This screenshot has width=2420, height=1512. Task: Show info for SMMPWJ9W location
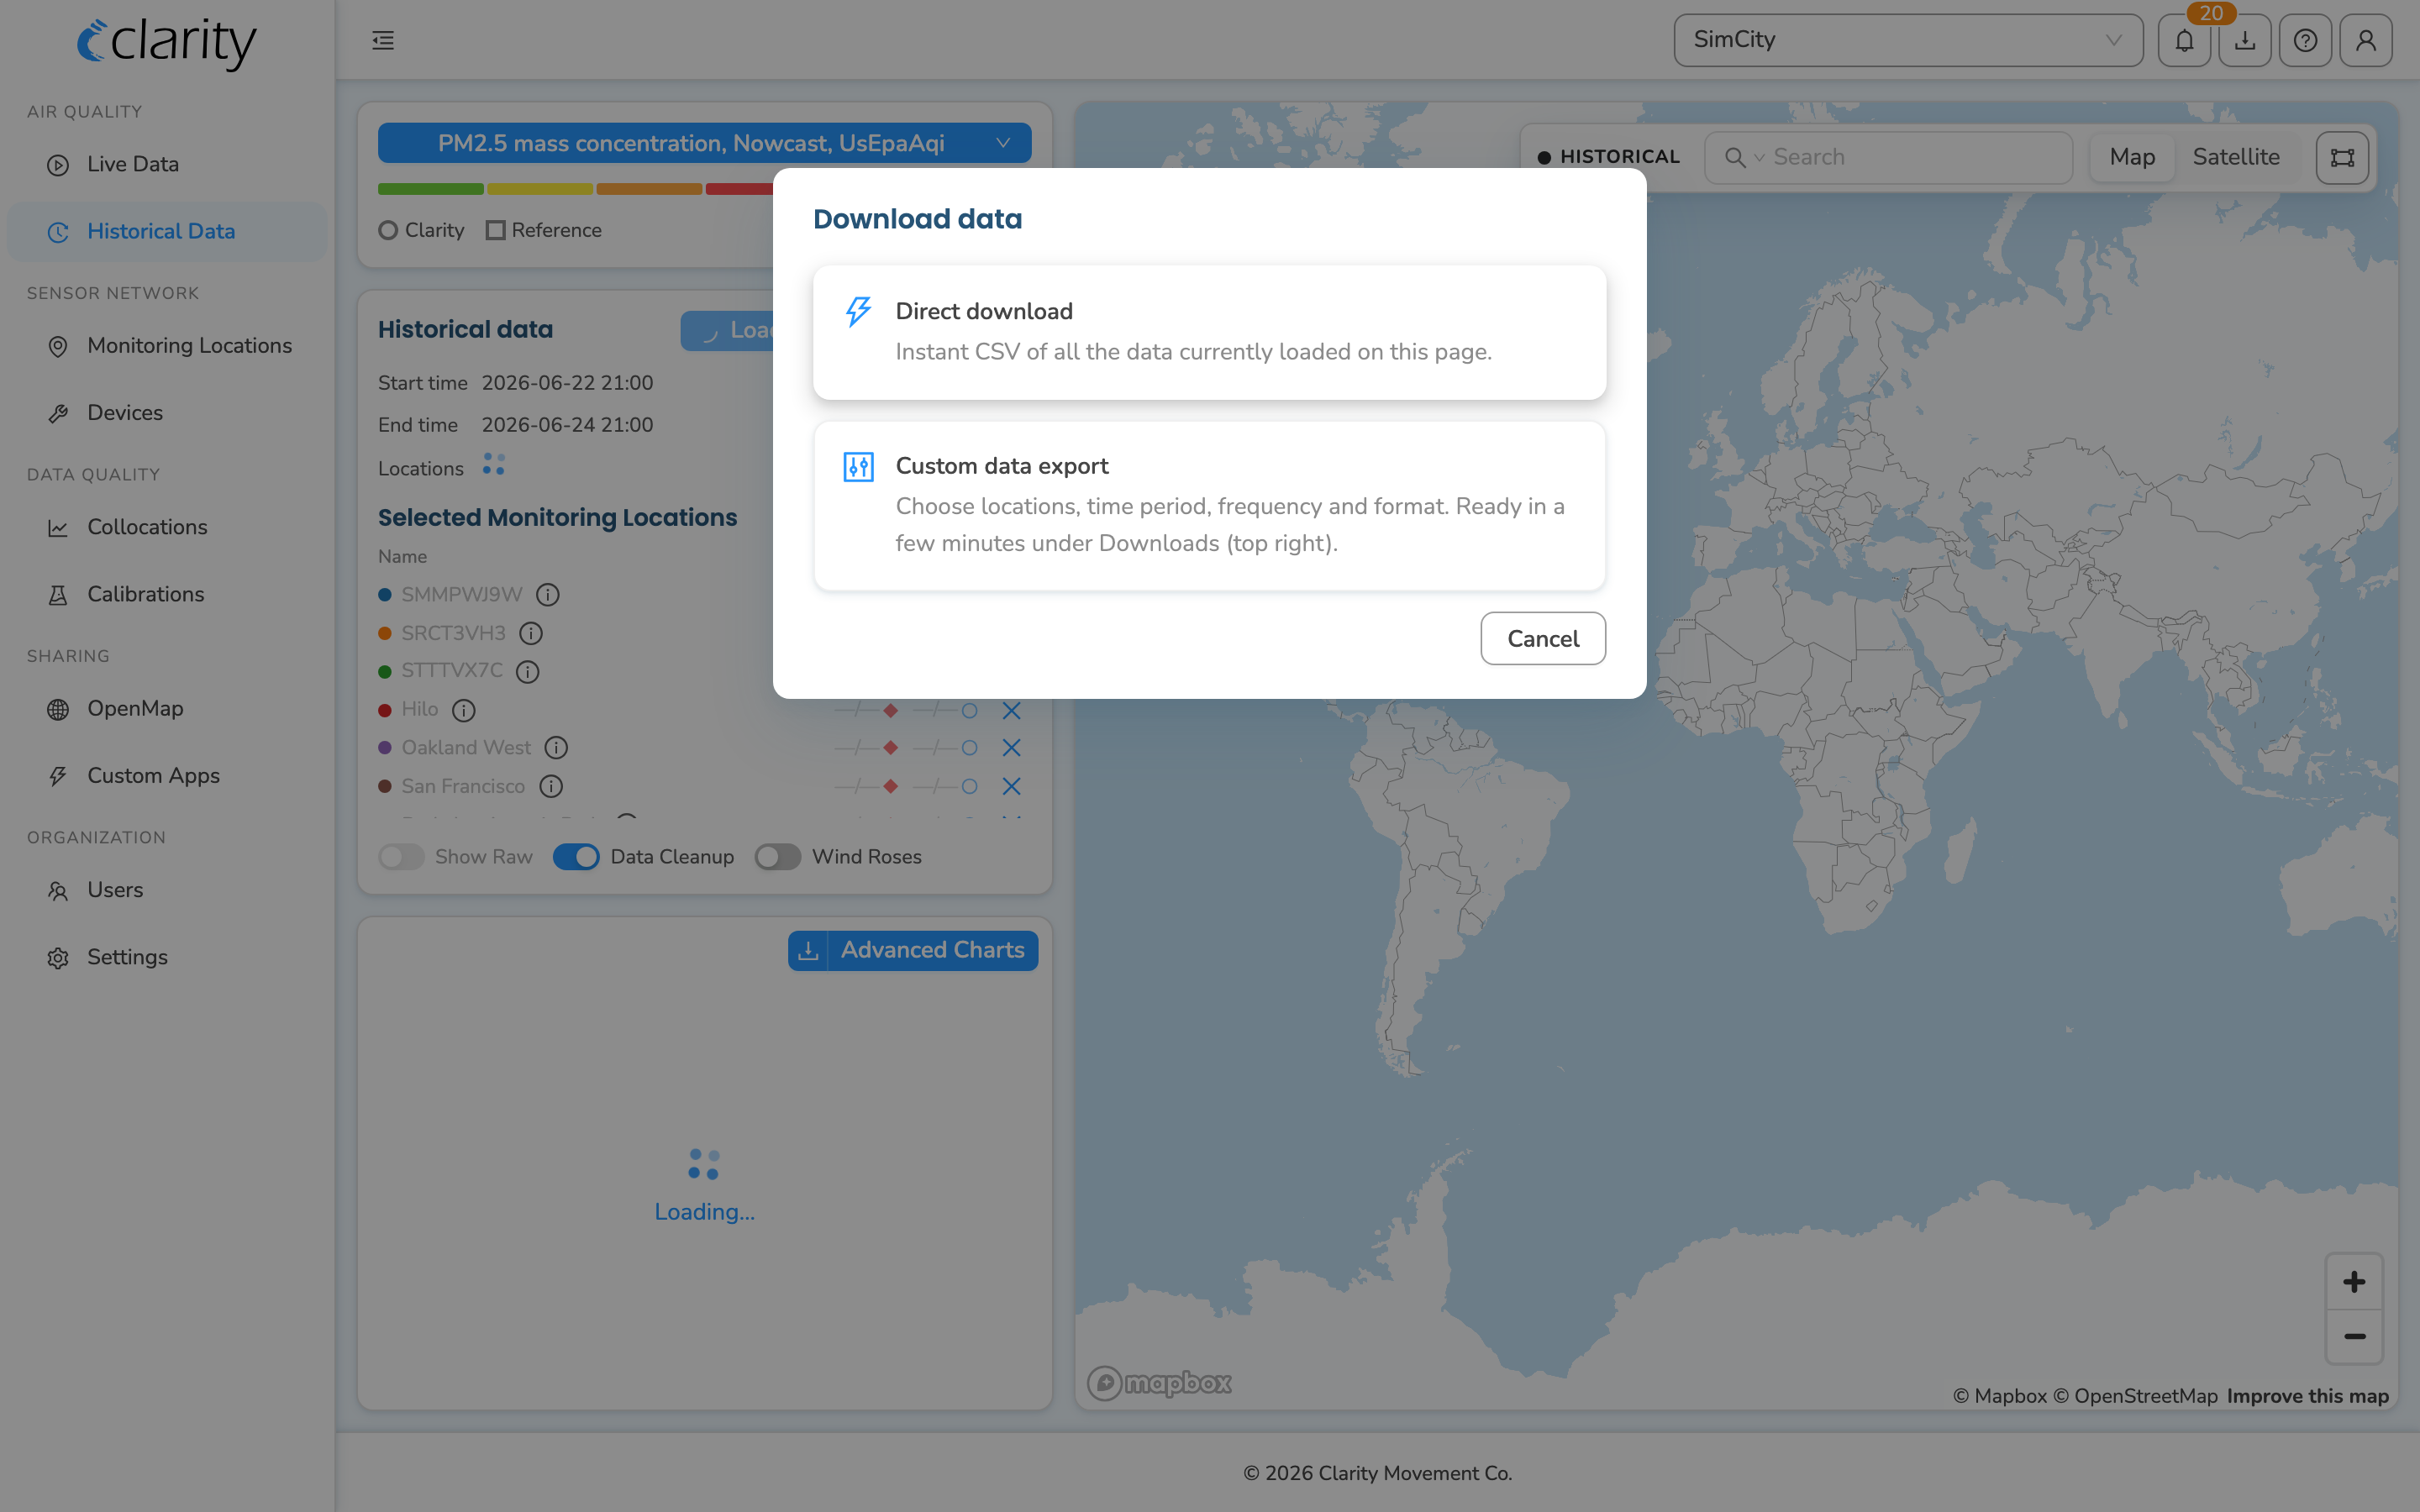coord(547,595)
